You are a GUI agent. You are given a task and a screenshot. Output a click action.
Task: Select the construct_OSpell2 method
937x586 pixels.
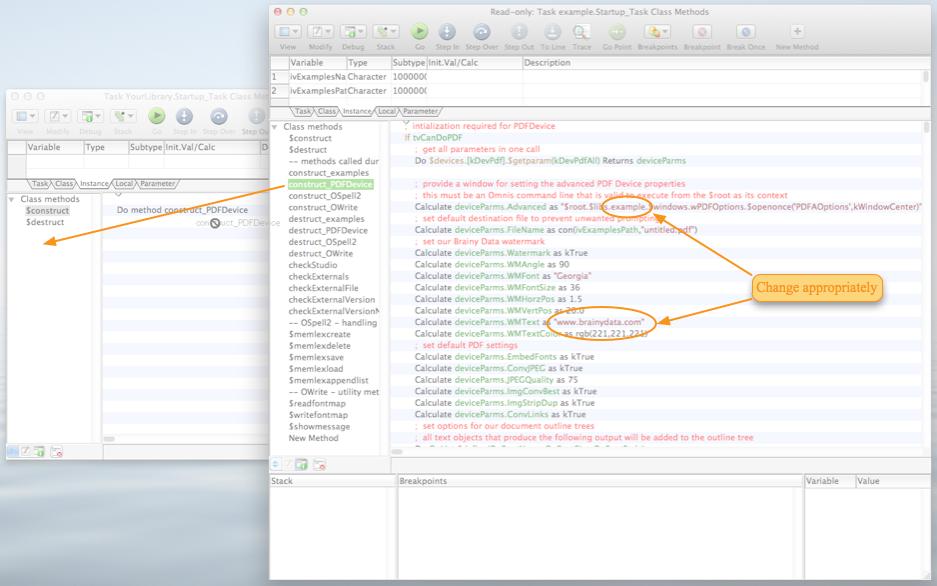[x=324, y=195]
